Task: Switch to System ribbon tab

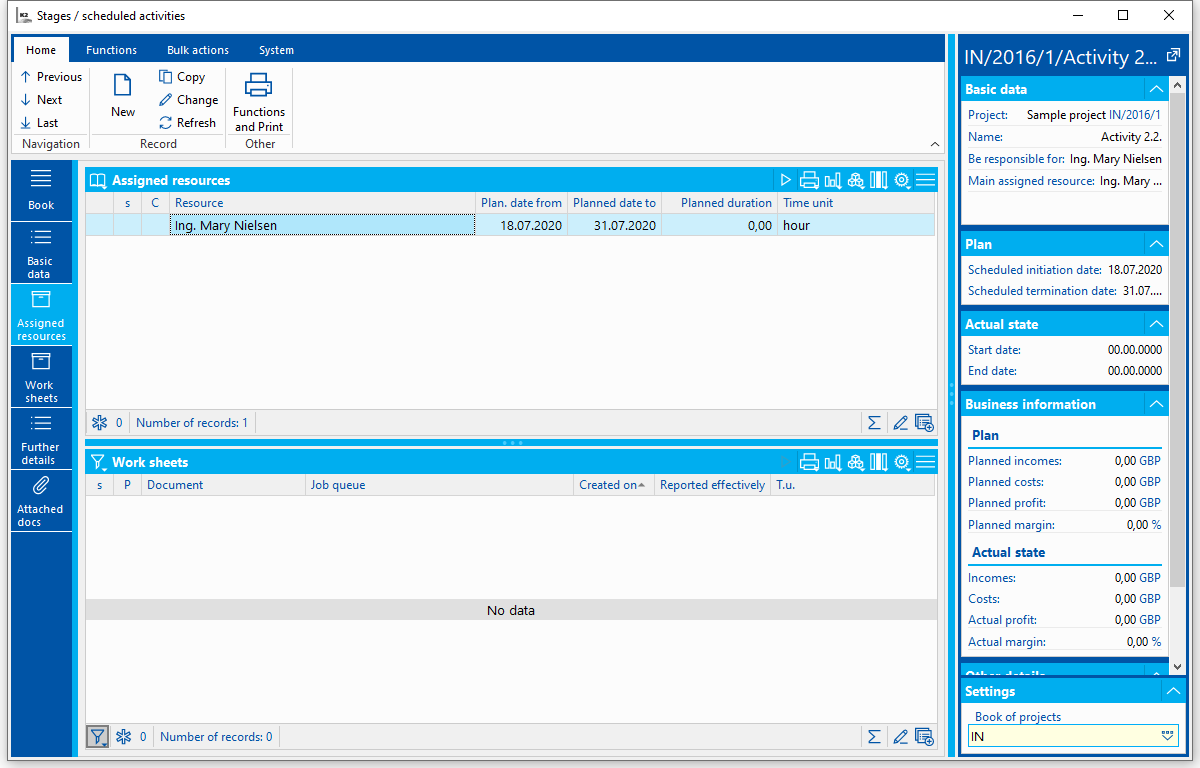Action: tap(276, 50)
